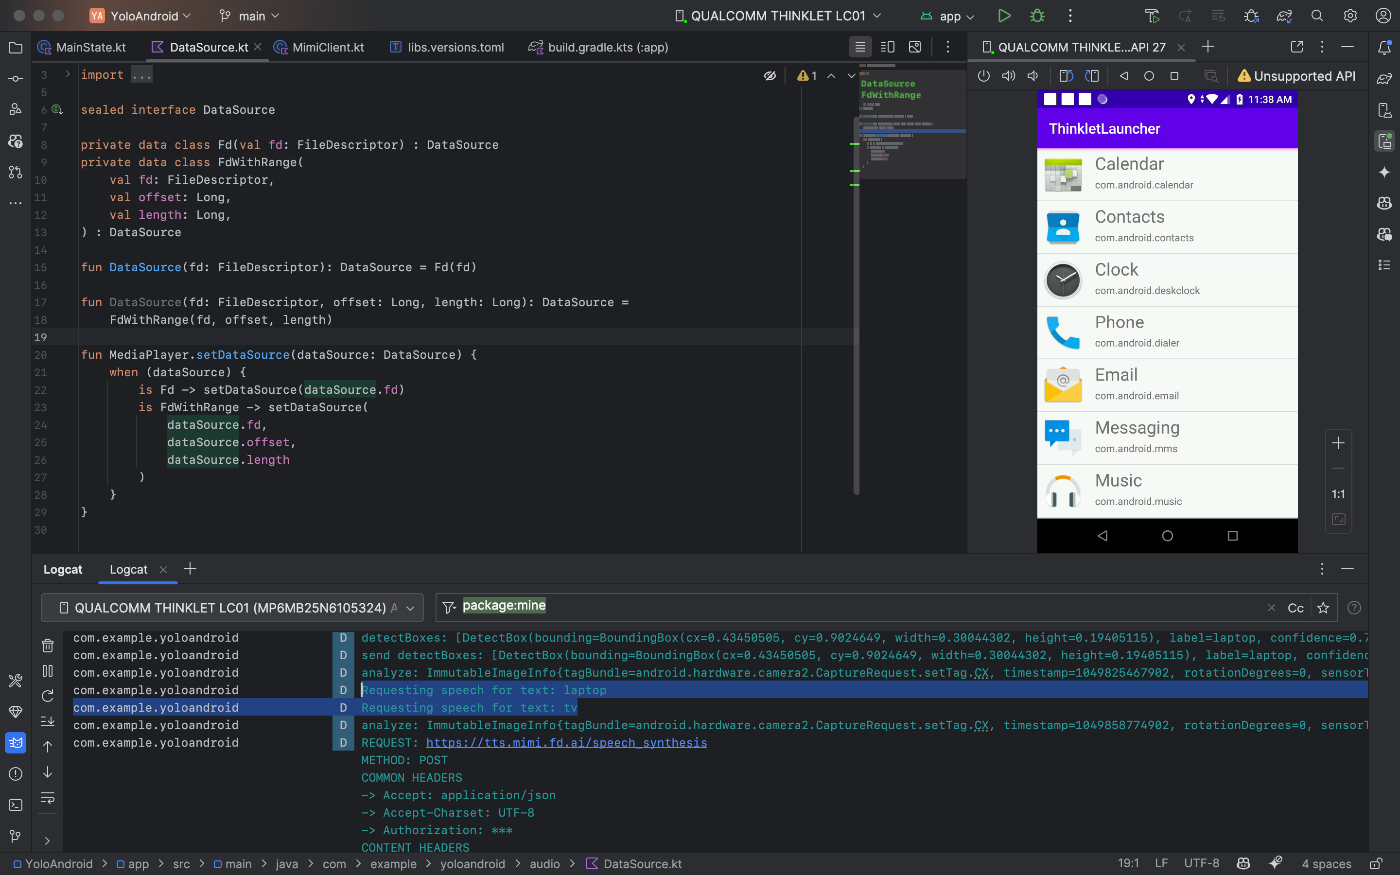1400x875 pixels.
Task: Clear logcat with the trash icon
Action: [x=47, y=646]
